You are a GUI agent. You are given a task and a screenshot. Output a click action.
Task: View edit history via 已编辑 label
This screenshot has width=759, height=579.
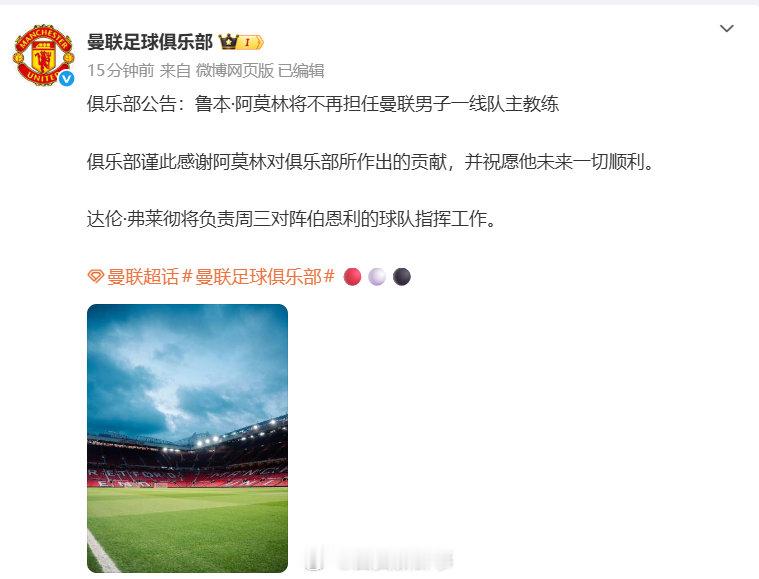pos(301,71)
